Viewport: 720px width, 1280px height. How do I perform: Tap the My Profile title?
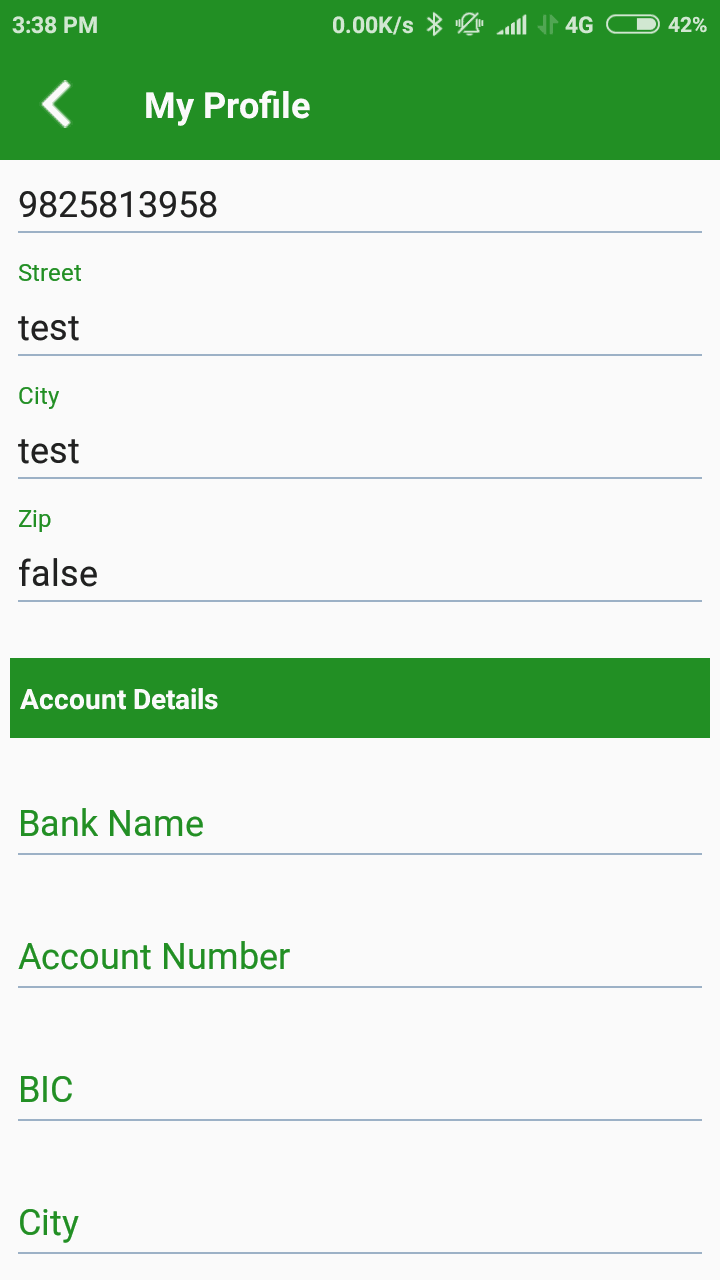[x=227, y=106]
